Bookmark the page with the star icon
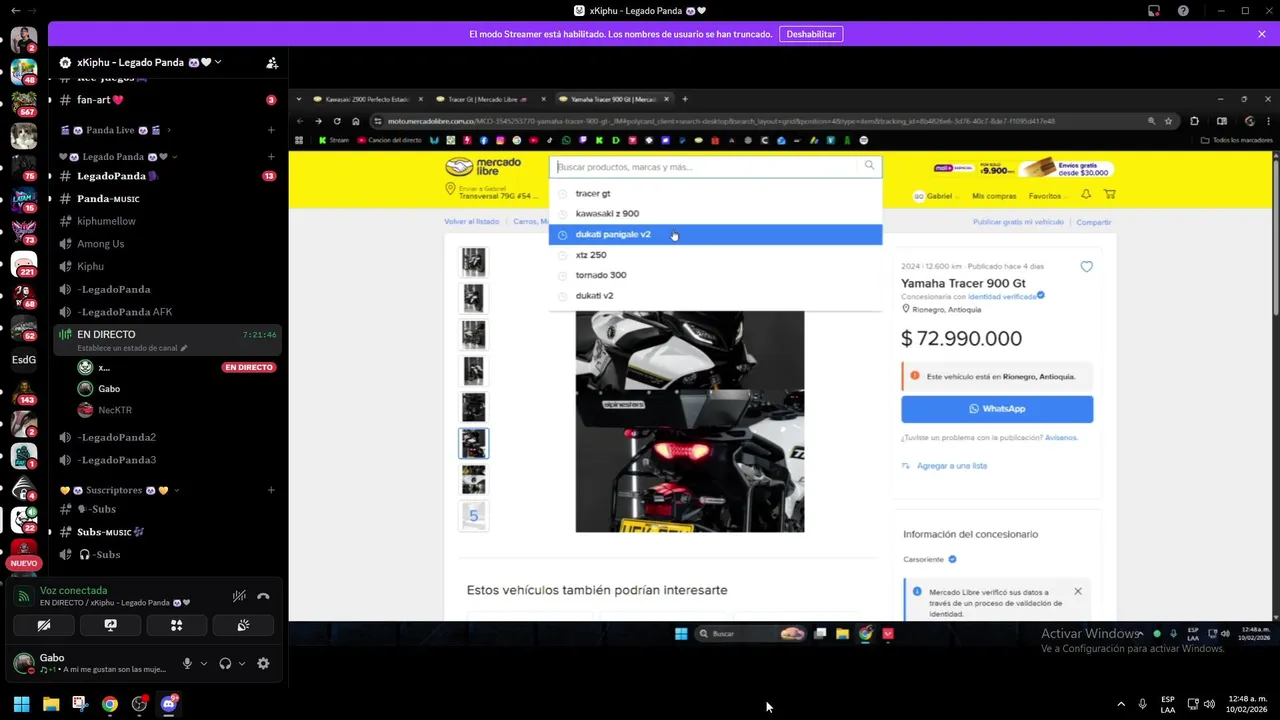 (1168, 121)
